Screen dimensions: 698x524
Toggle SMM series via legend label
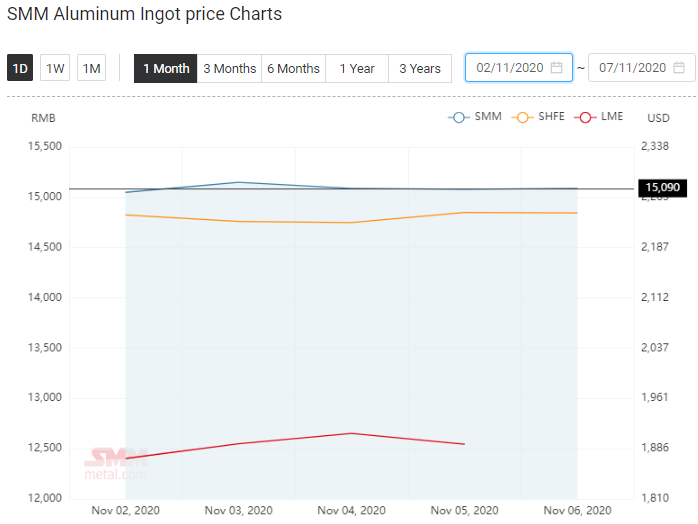coord(488,117)
